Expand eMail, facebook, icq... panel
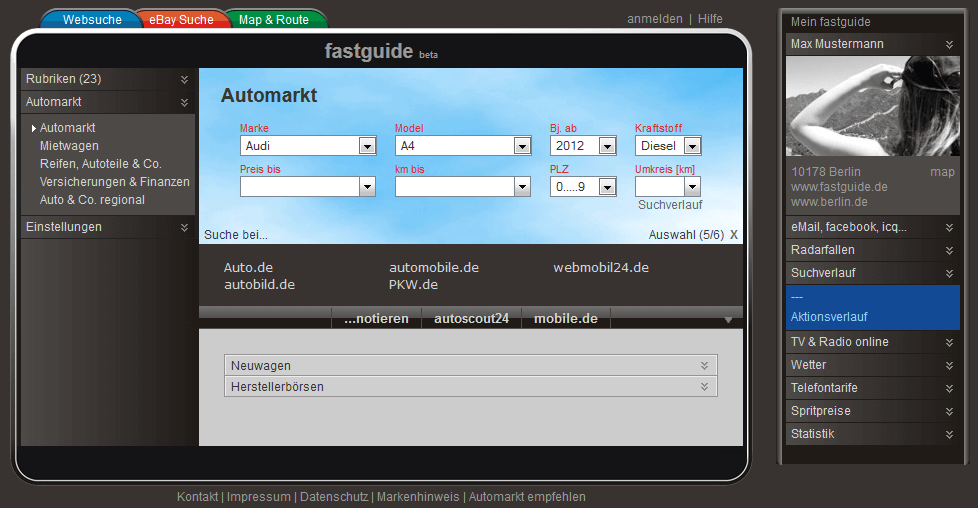Screen dimensions: 978x508 tap(873, 227)
